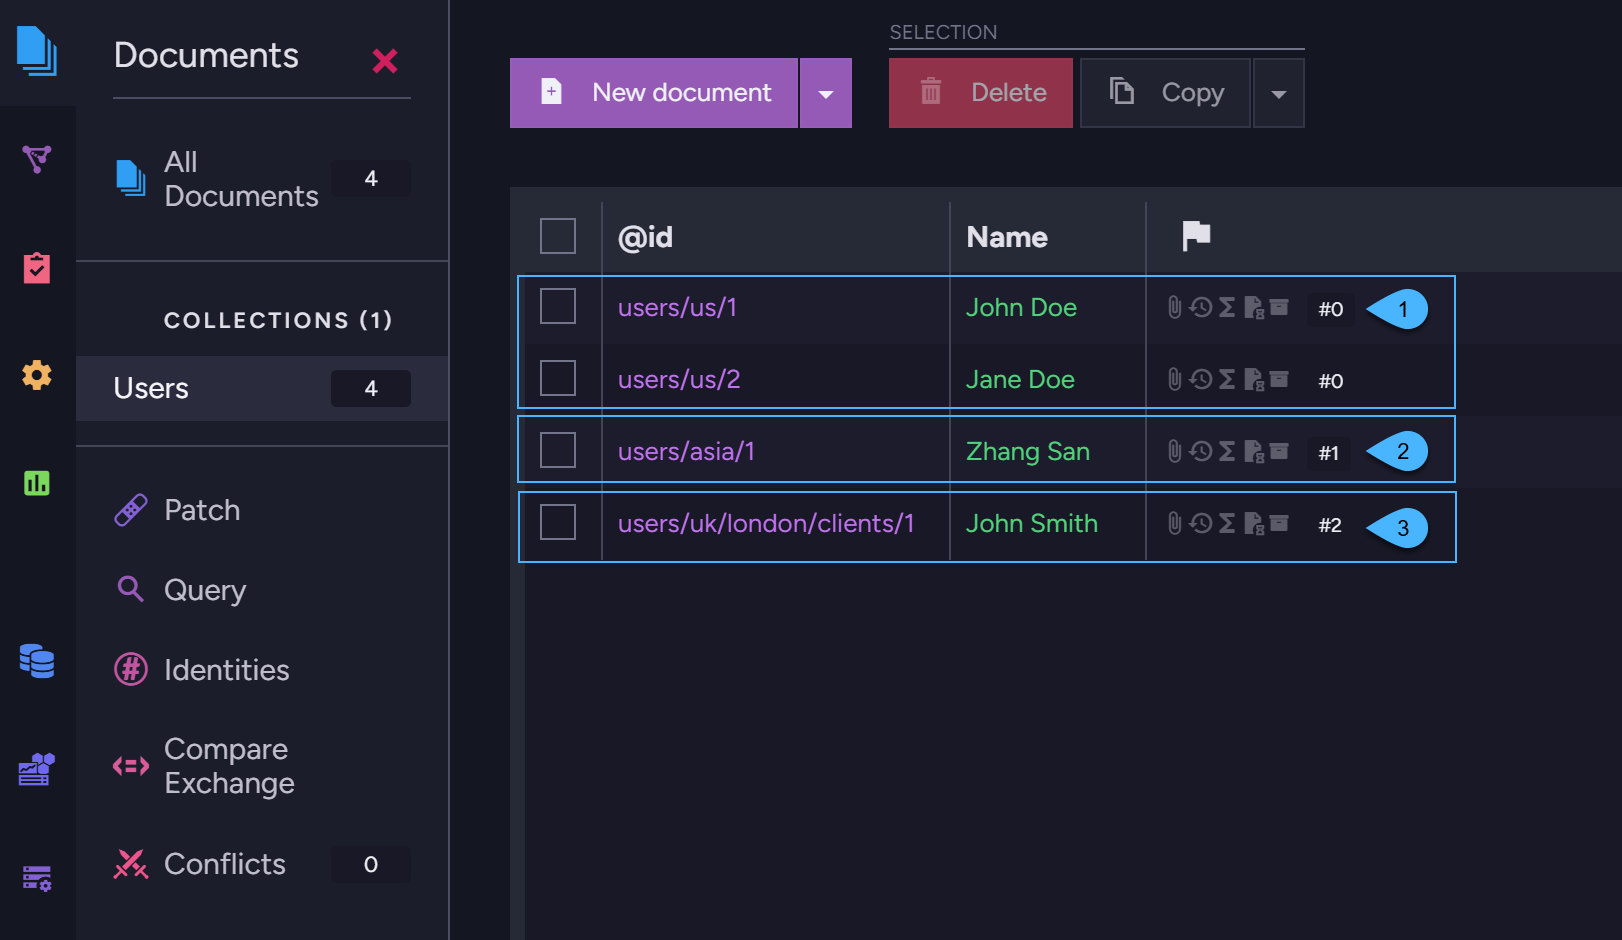Screen dimensions: 1622x940
Task: Open the Indexes section in the sidebar
Action: coord(37,159)
